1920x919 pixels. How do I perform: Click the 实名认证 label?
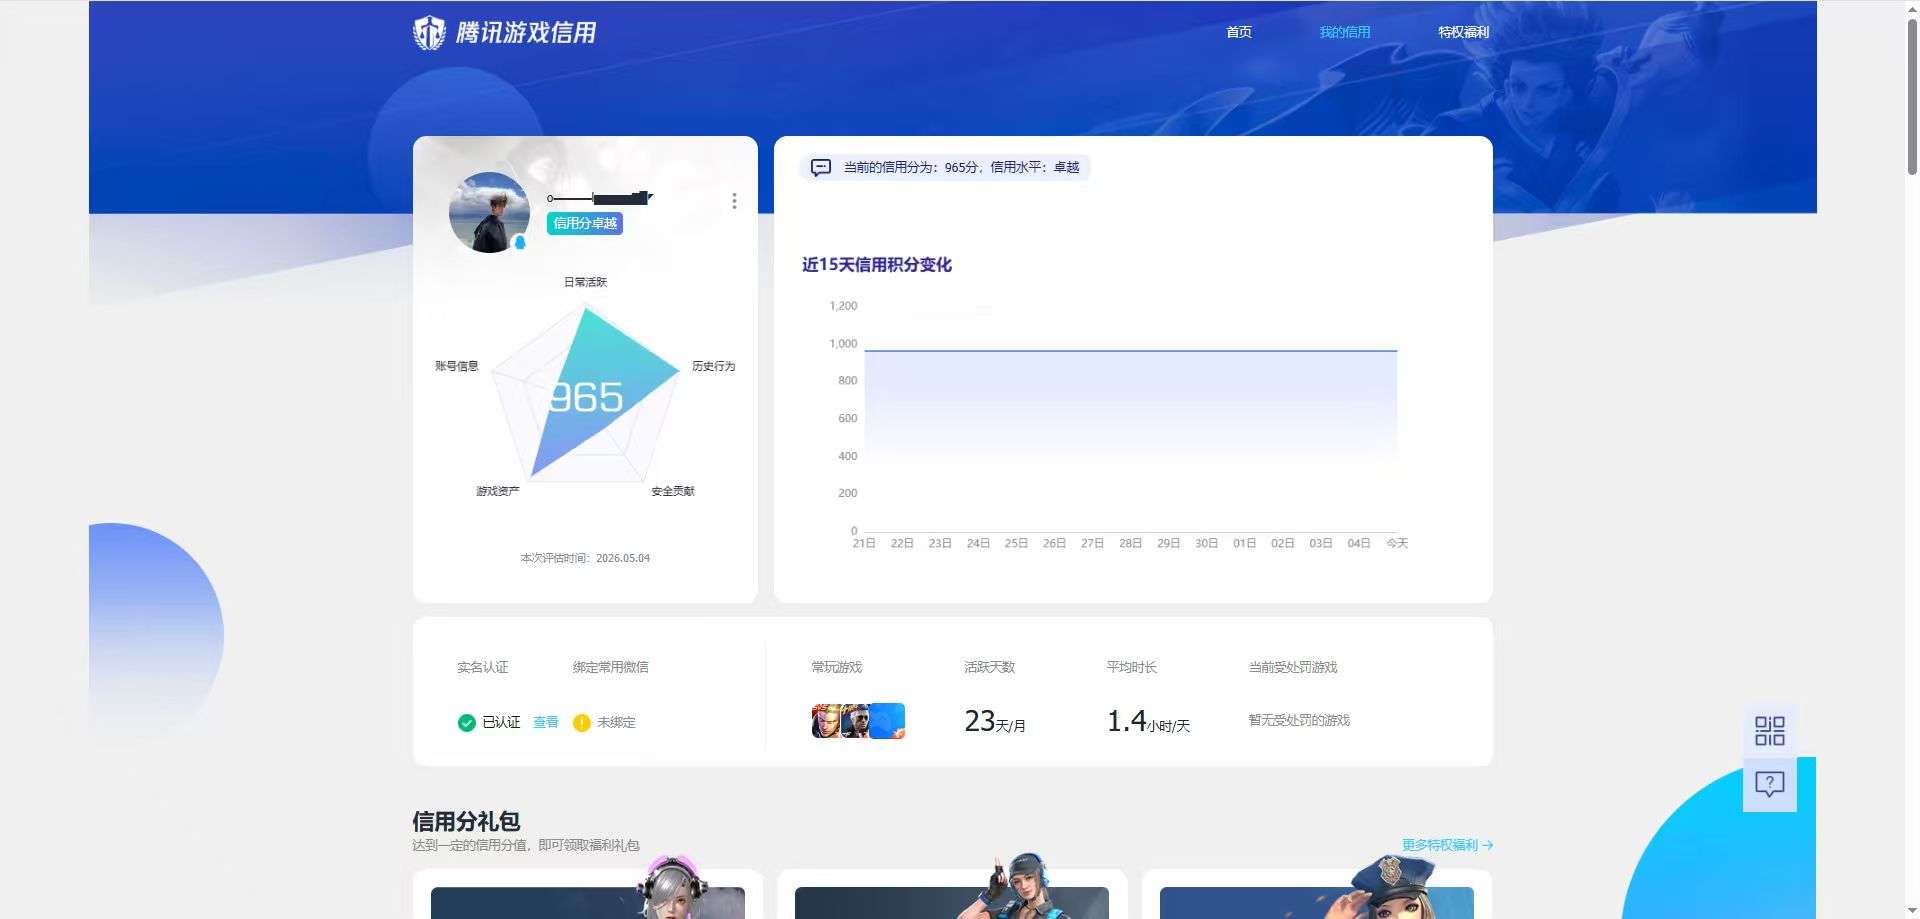(x=482, y=667)
